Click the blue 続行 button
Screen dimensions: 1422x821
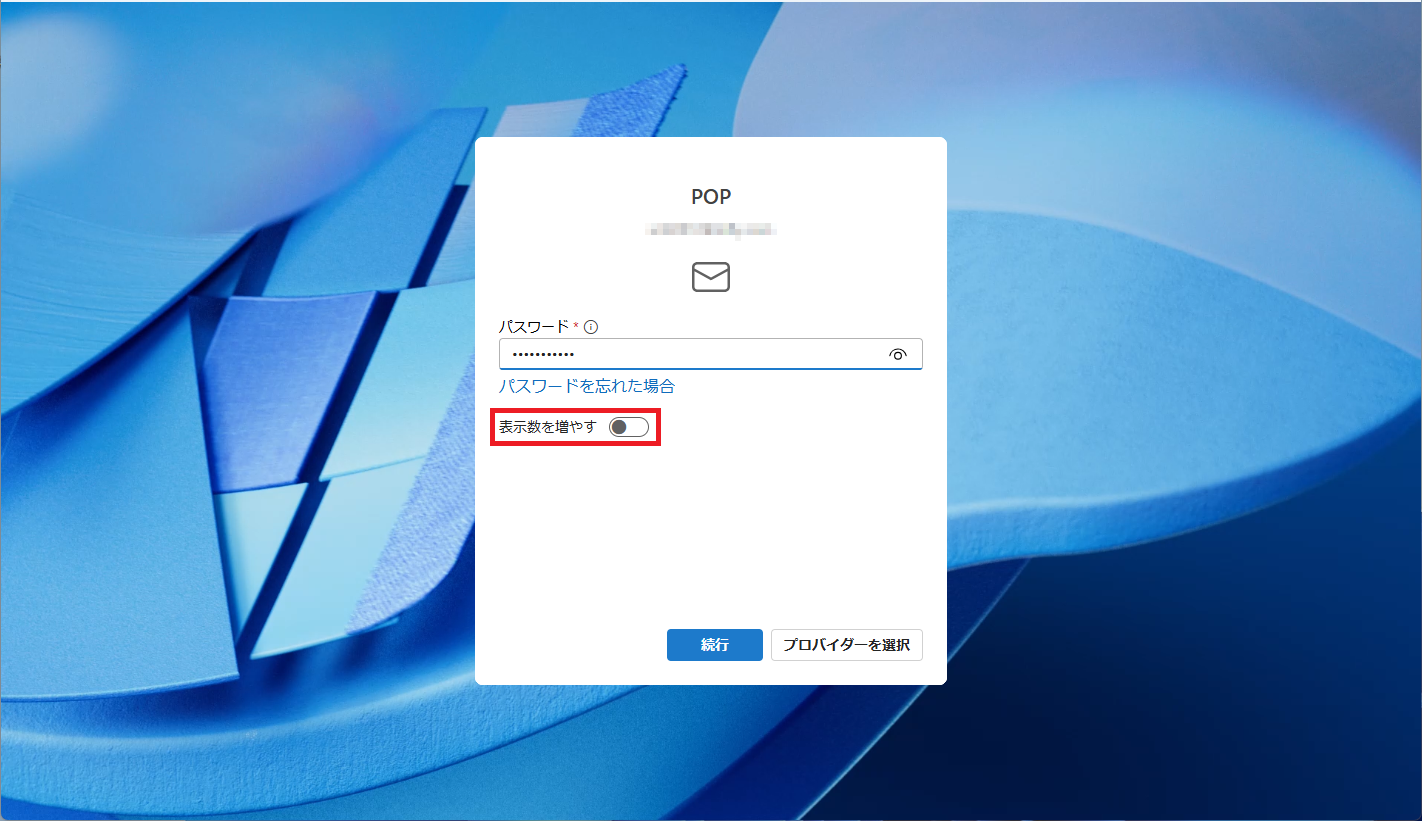point(715,645)
